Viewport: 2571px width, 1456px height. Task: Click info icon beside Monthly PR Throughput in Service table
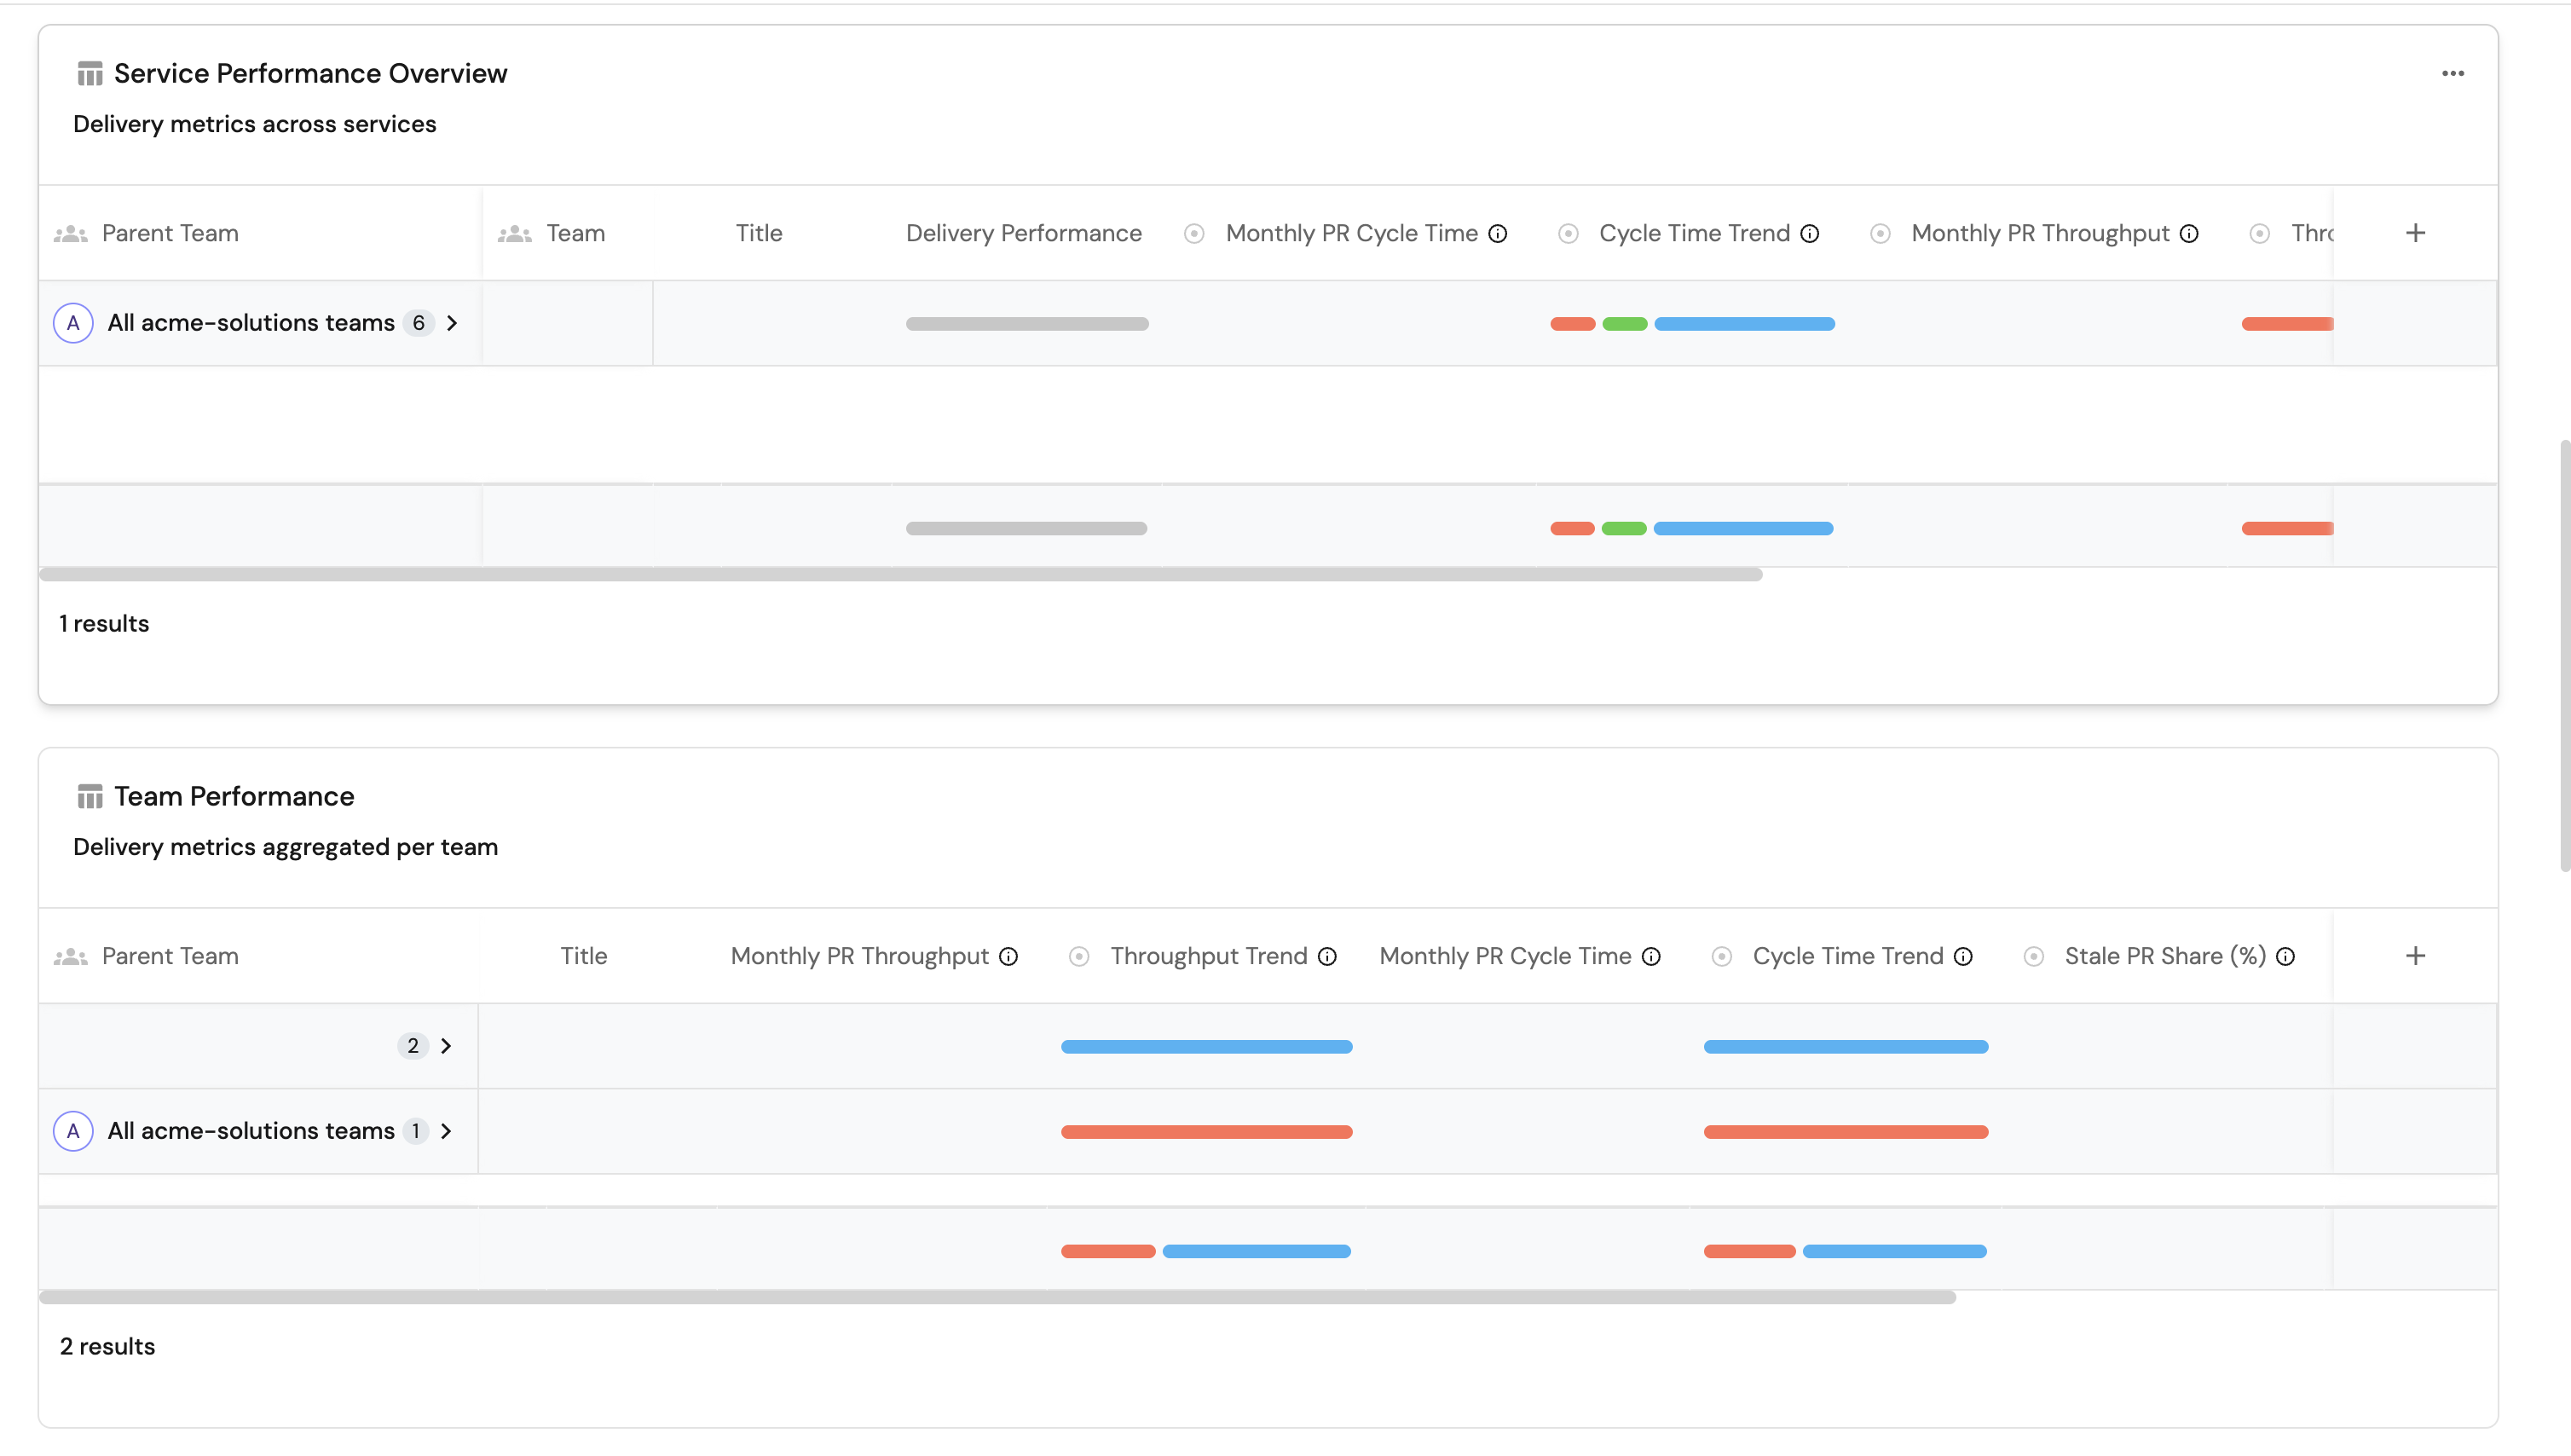[x=2189, y=233]
